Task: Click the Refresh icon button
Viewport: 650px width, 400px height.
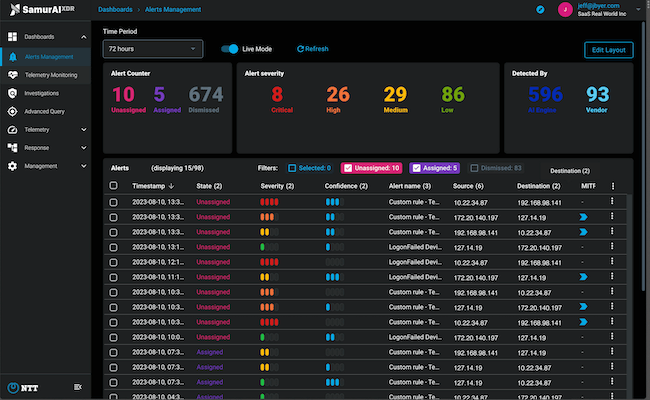Action: pos(301,49)
